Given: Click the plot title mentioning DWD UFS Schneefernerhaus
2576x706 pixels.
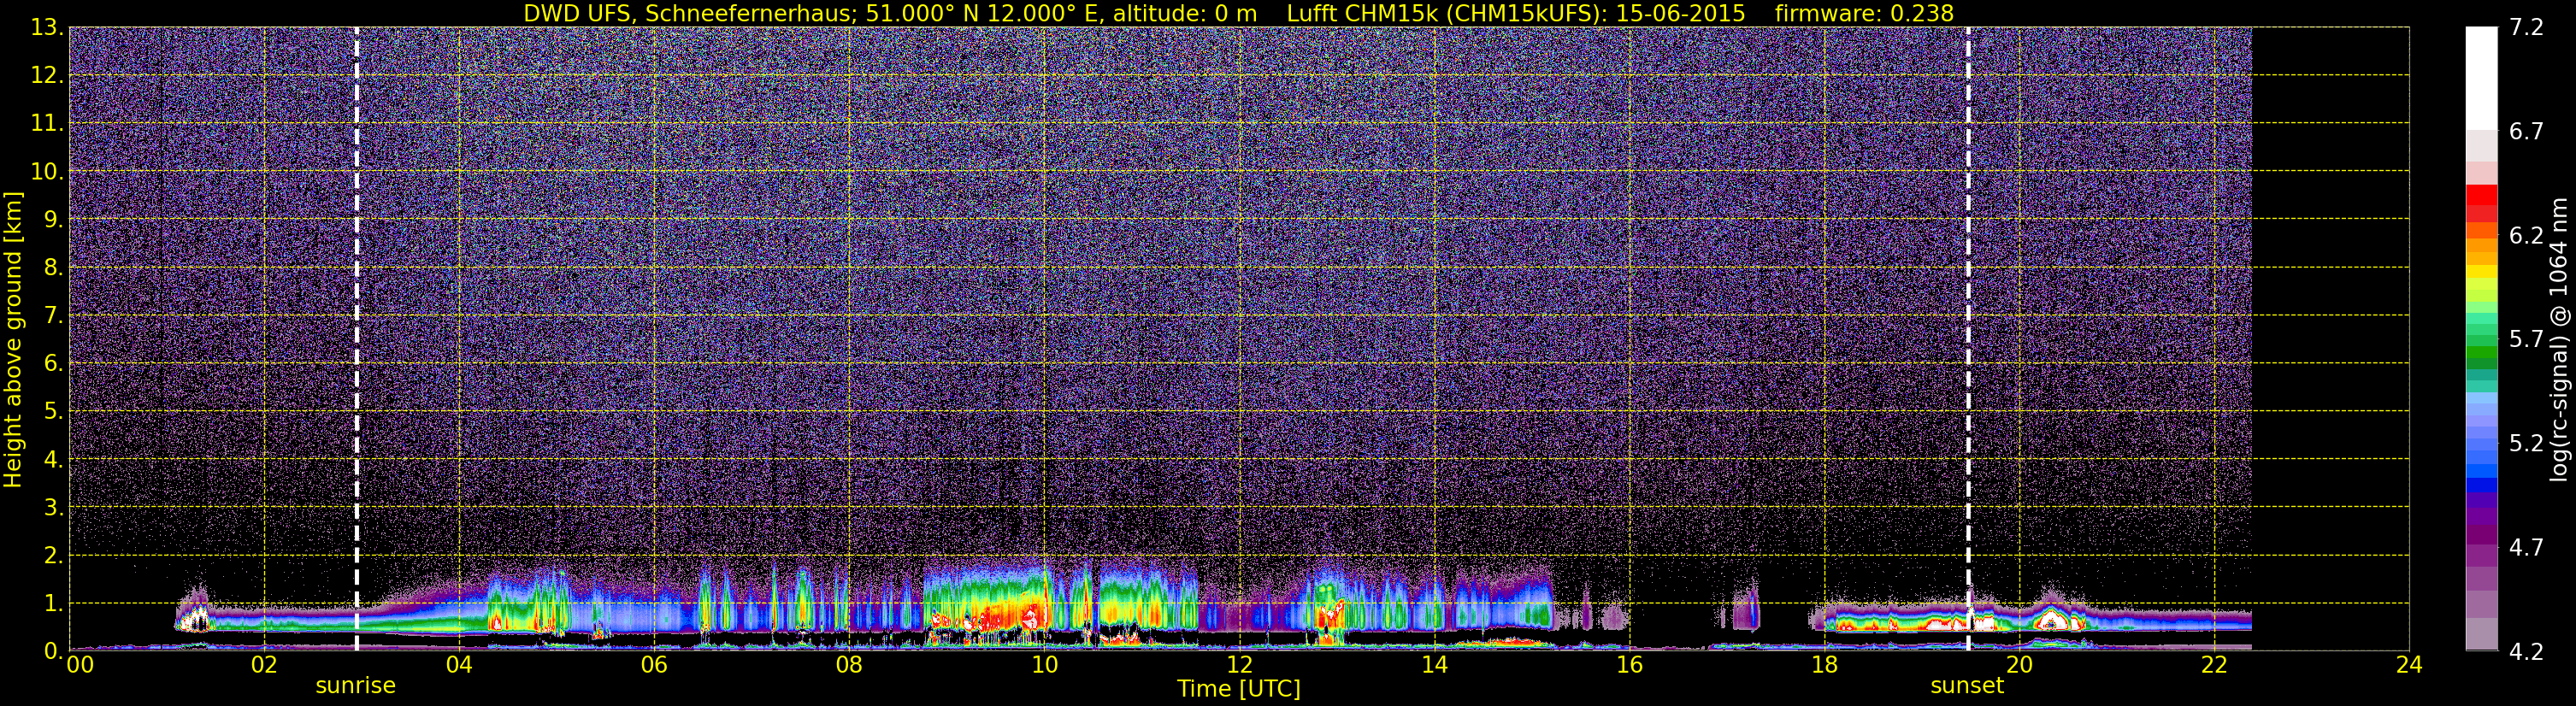Looking at the screenshot, I should pyautogui.click(x=1238, y=13).
